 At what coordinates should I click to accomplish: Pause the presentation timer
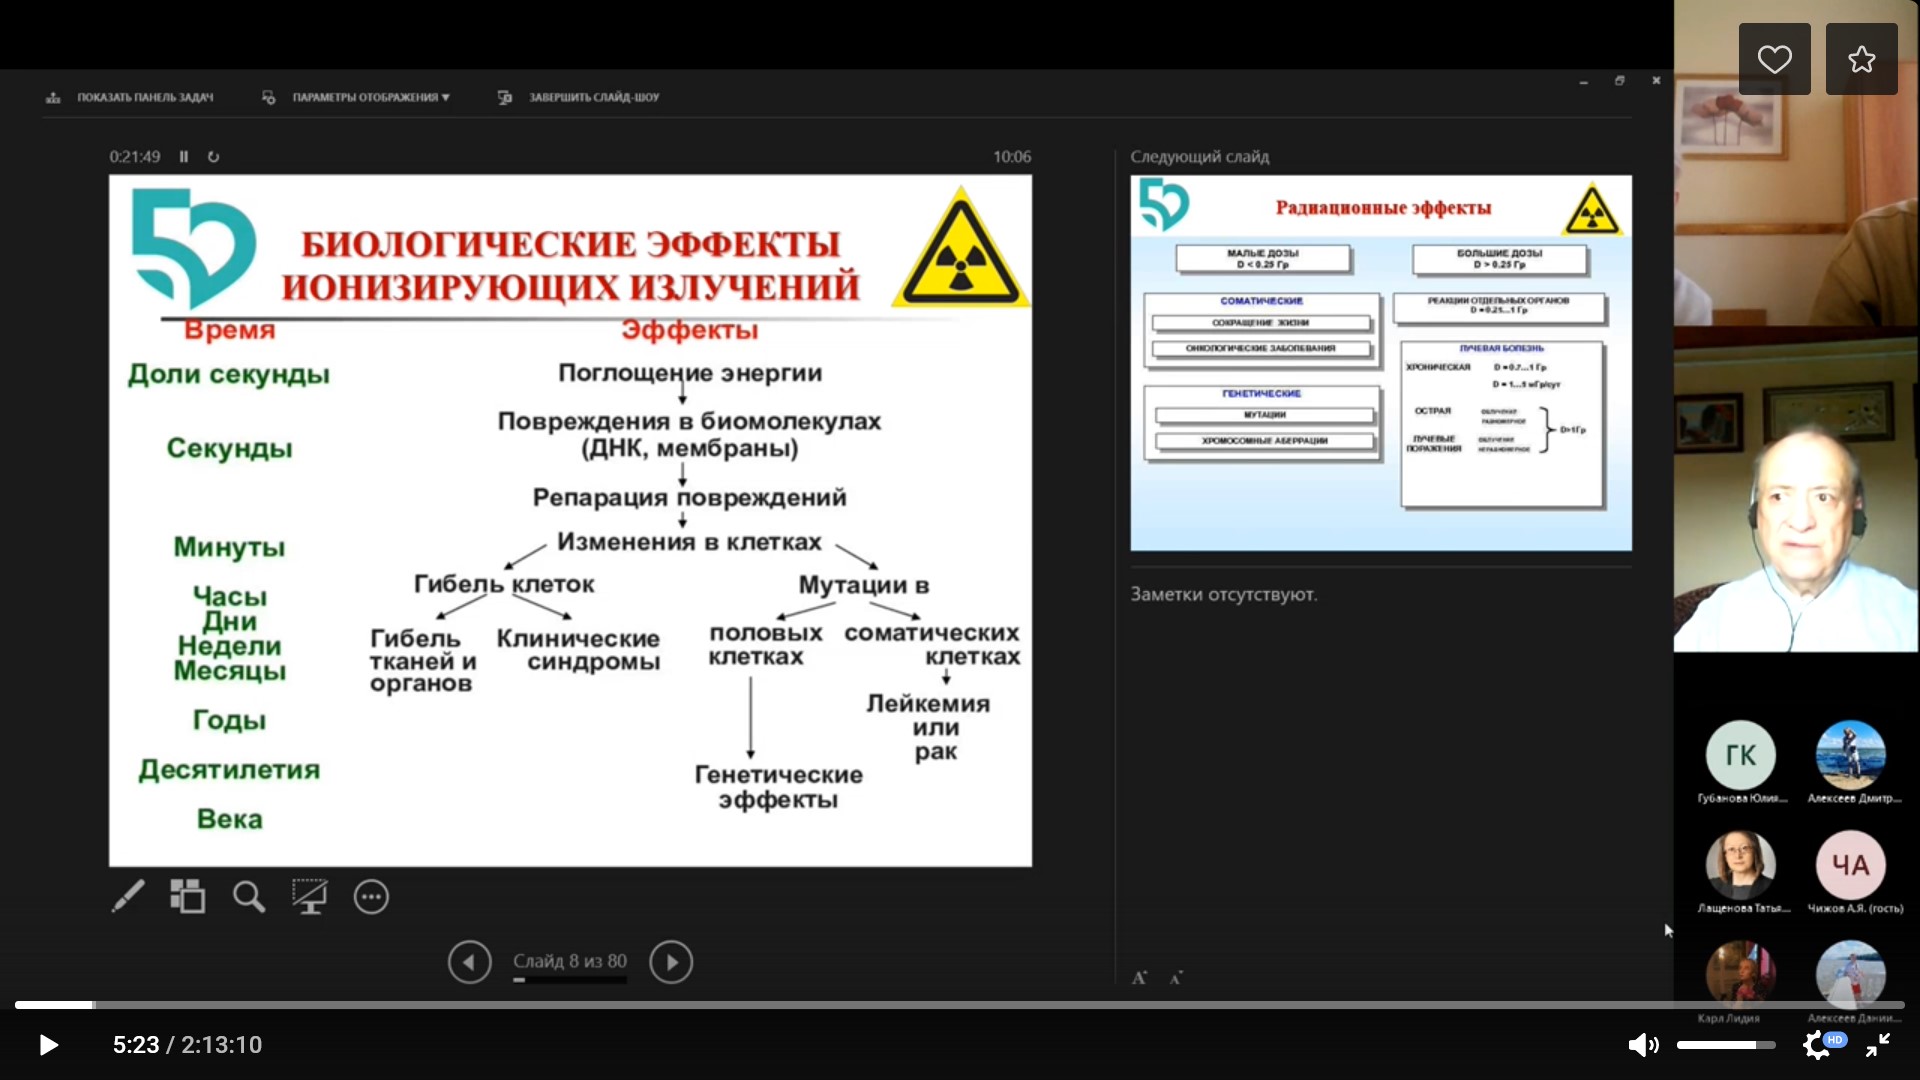tap(184, 157)
